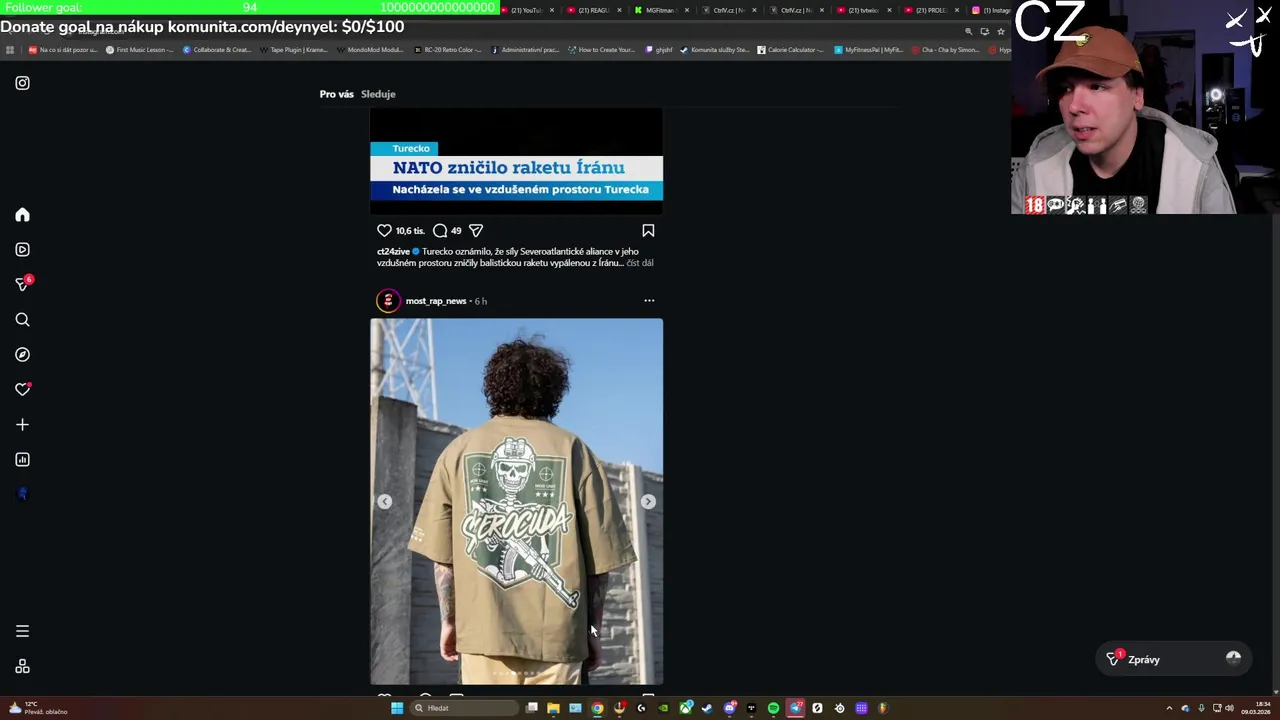
Task: Switch to the Sleduje tab
Action: tap(378, 94)
